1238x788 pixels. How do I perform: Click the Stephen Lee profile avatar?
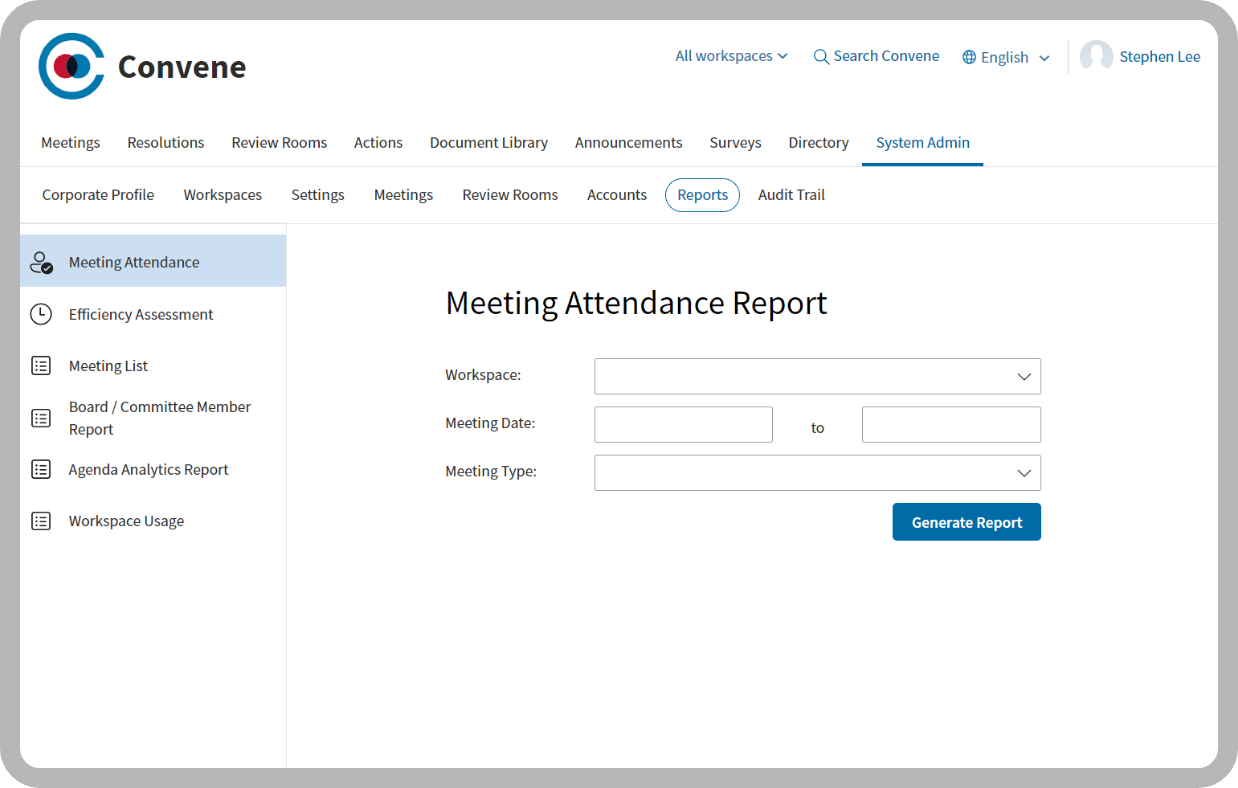tap(1096, 57)
